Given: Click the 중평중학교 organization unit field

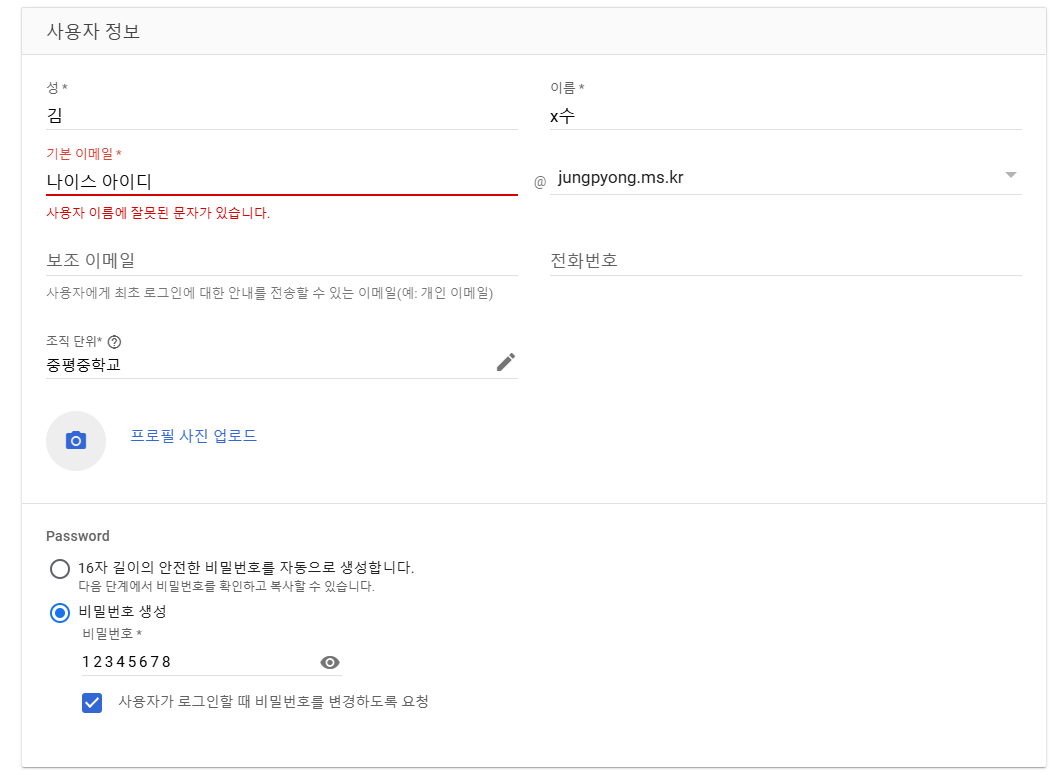Looking at the screenshot, I should click(268, 364).
